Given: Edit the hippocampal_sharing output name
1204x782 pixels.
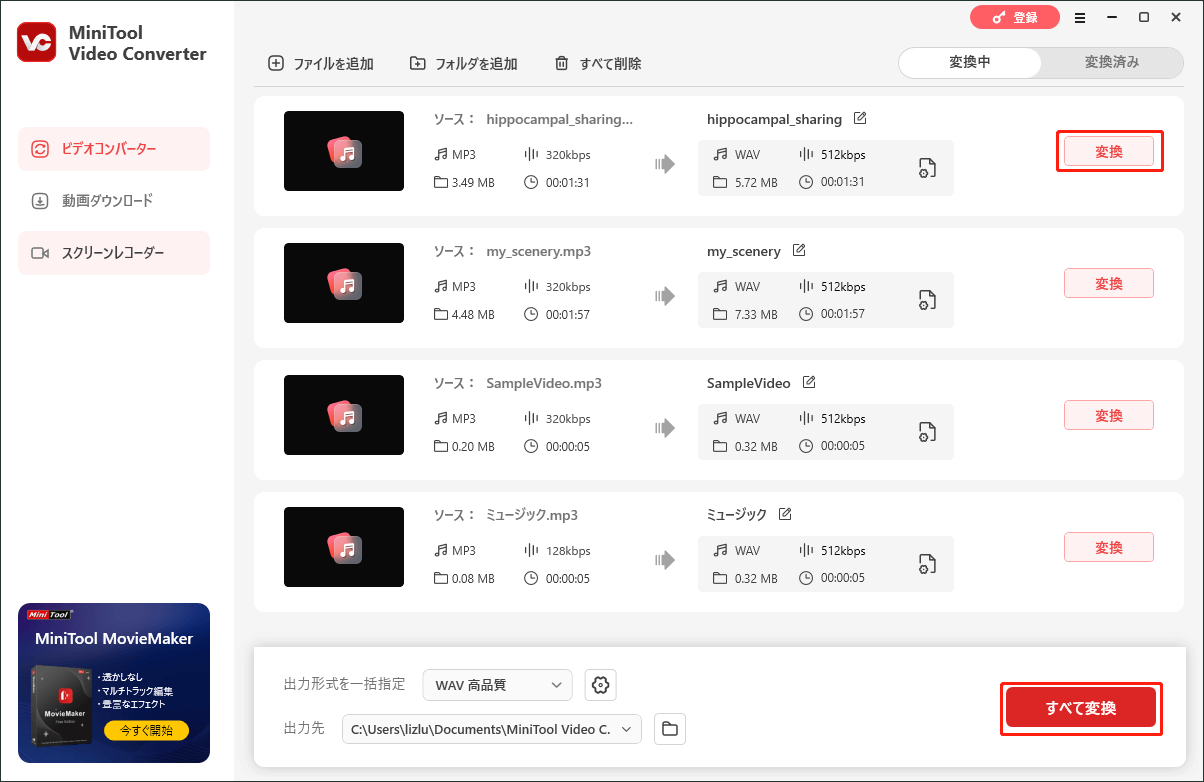Looking at the screenshot, I should tap(860, 119).
